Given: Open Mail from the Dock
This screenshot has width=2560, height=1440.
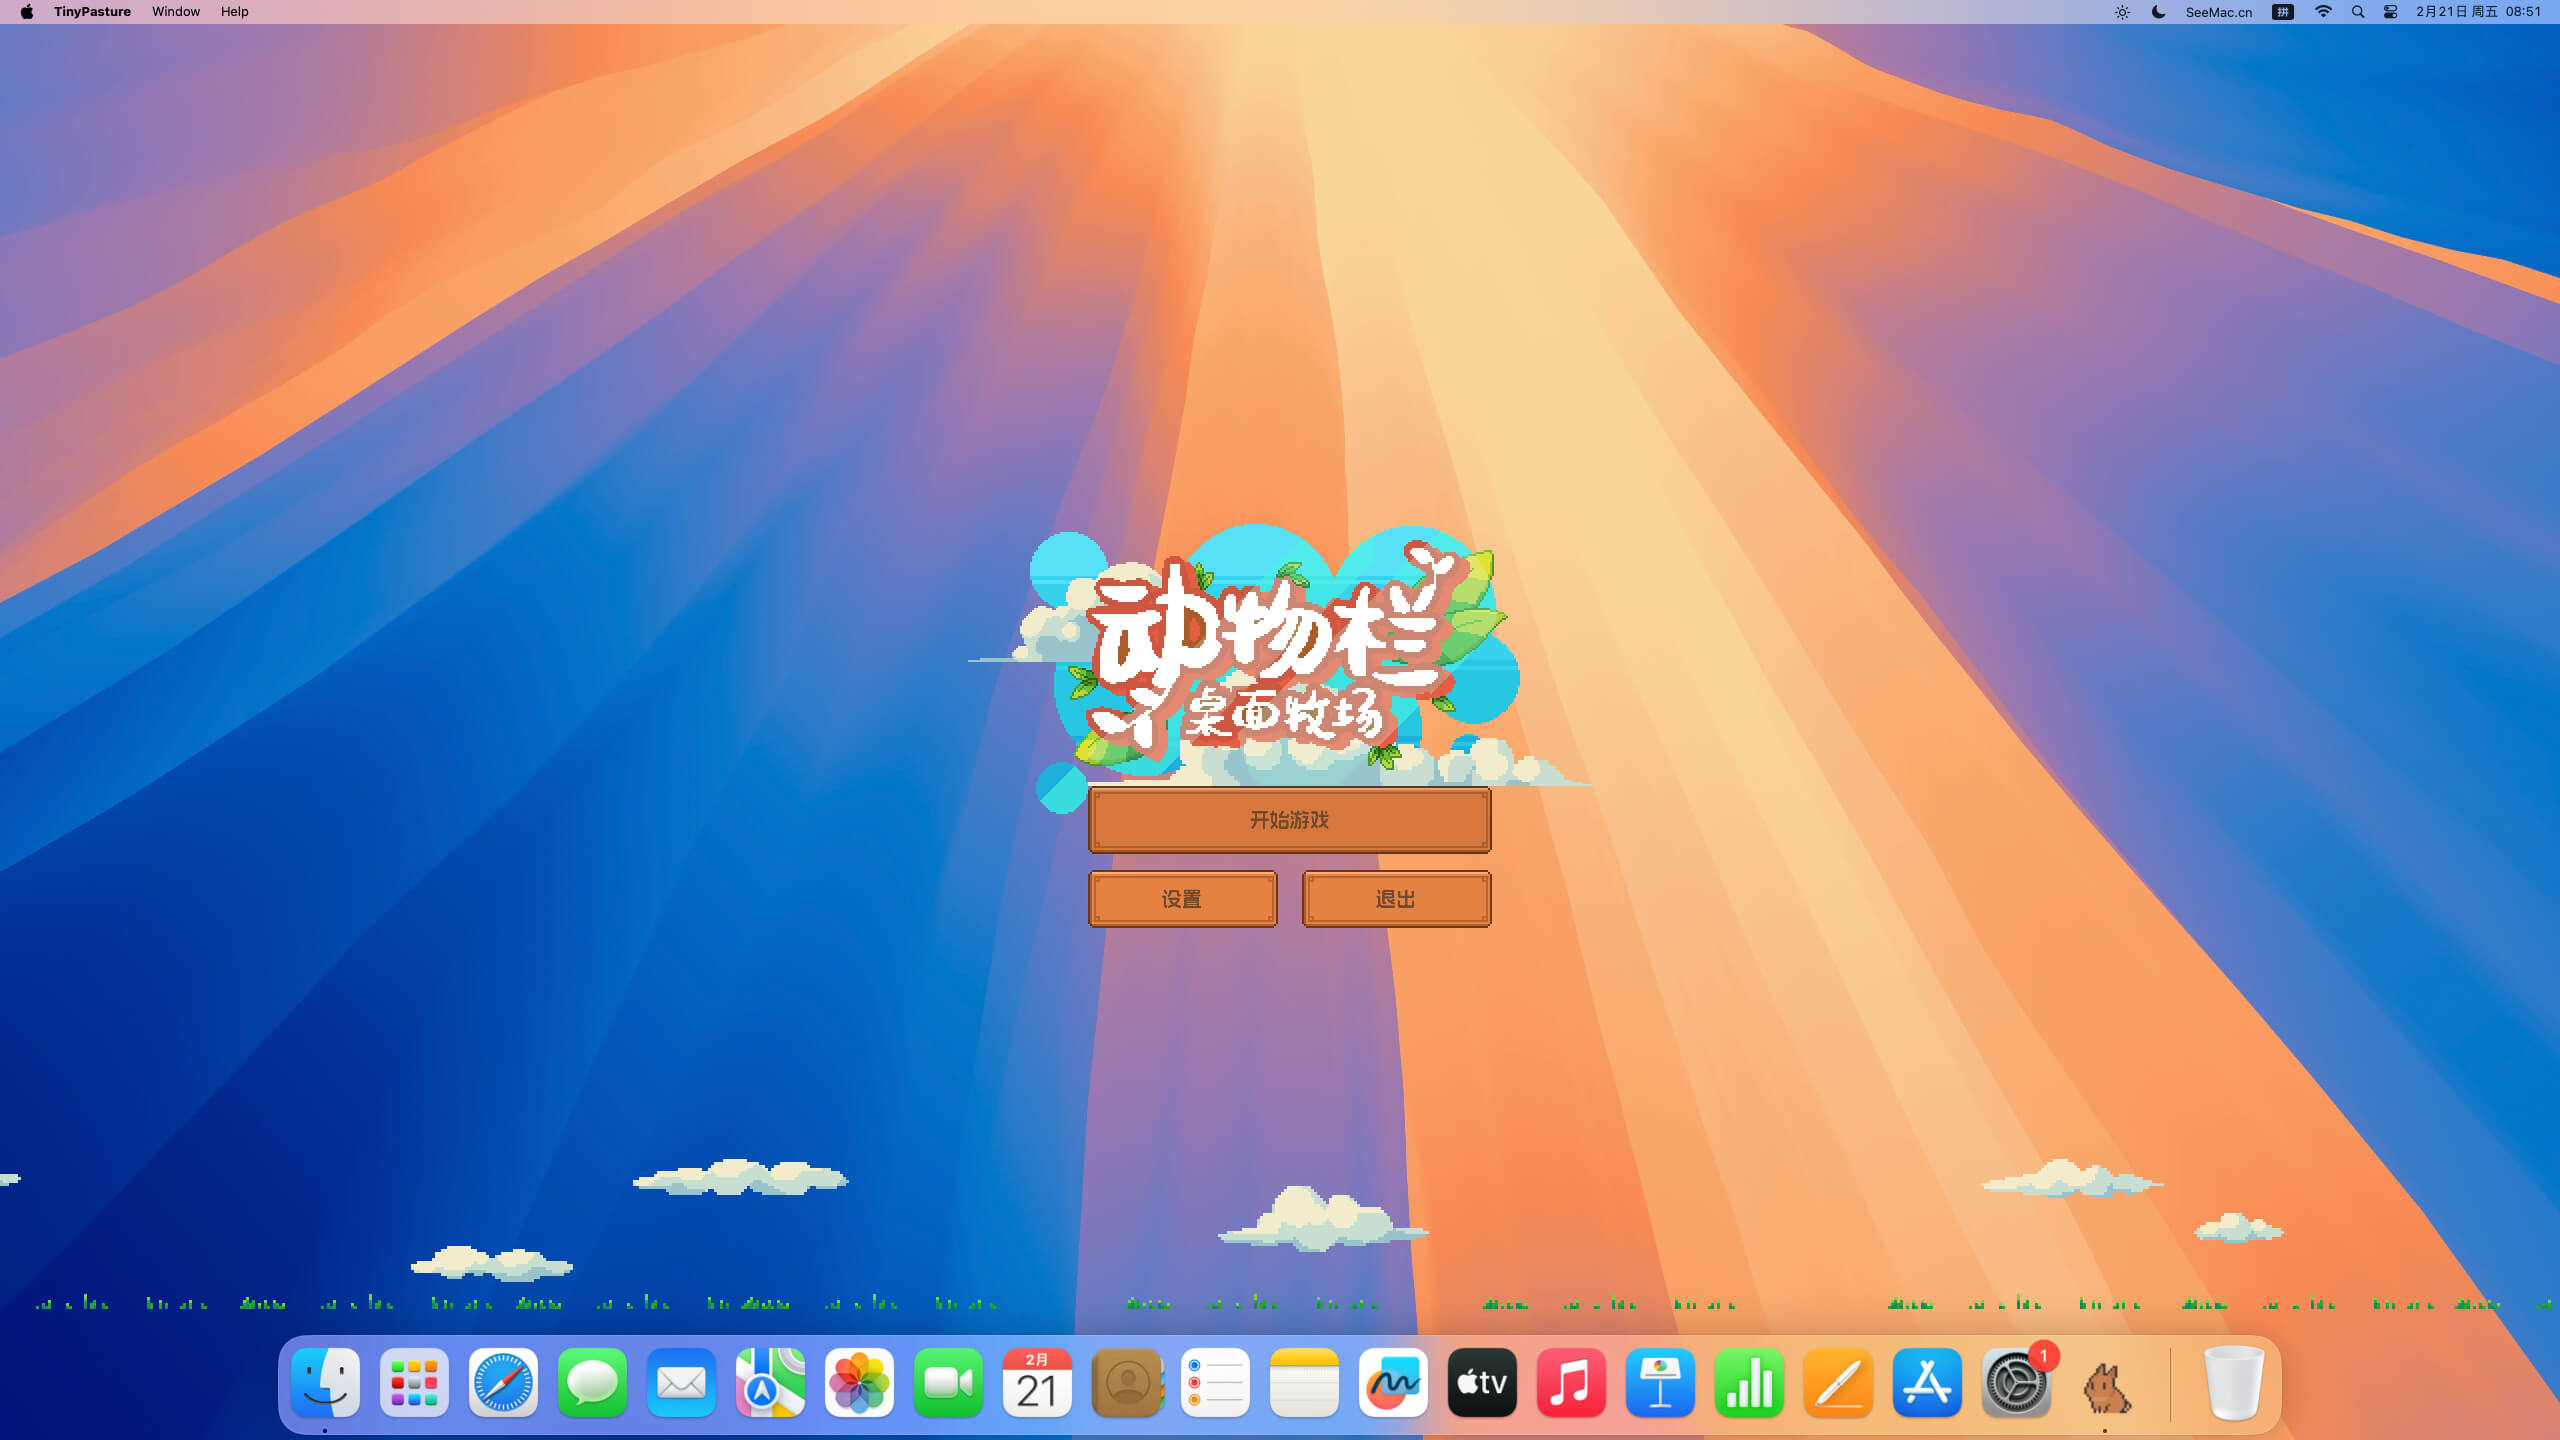Looking at the screenshot, I should point(681,1383).
